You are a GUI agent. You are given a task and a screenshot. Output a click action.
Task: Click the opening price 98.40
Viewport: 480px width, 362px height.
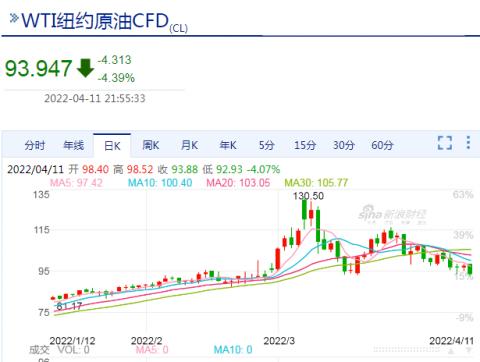pyautogui.click(x=95, y=169)
